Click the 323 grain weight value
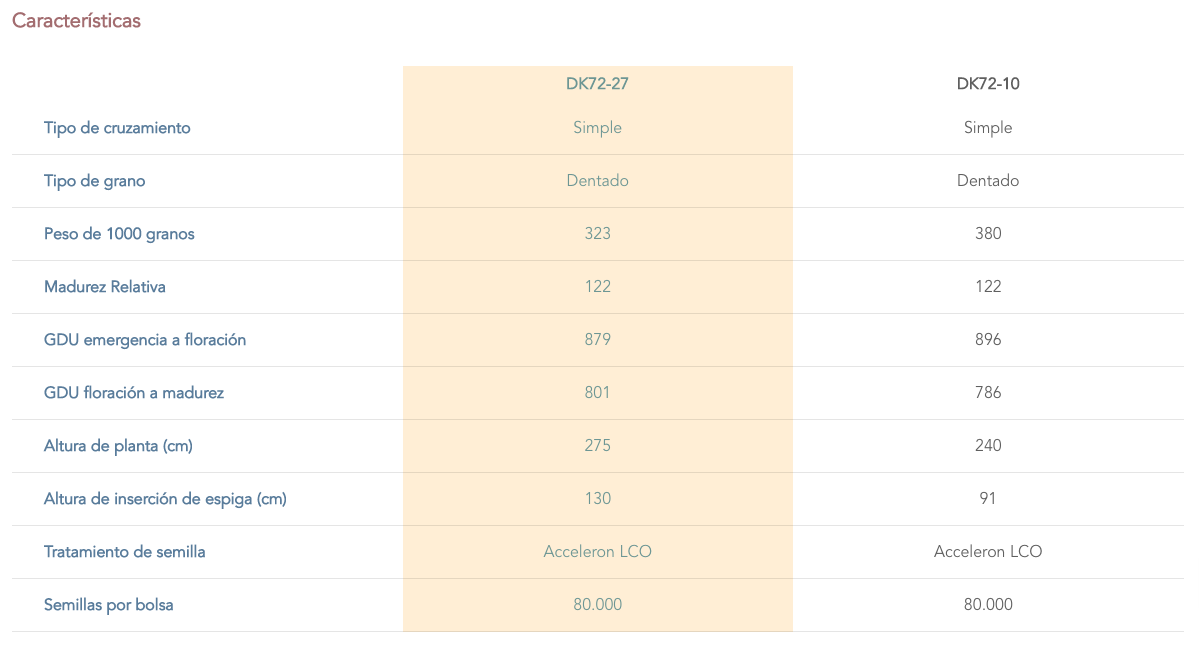This screenshot has width=1199, height=648. pyautogui.click(x=597, y=234)
